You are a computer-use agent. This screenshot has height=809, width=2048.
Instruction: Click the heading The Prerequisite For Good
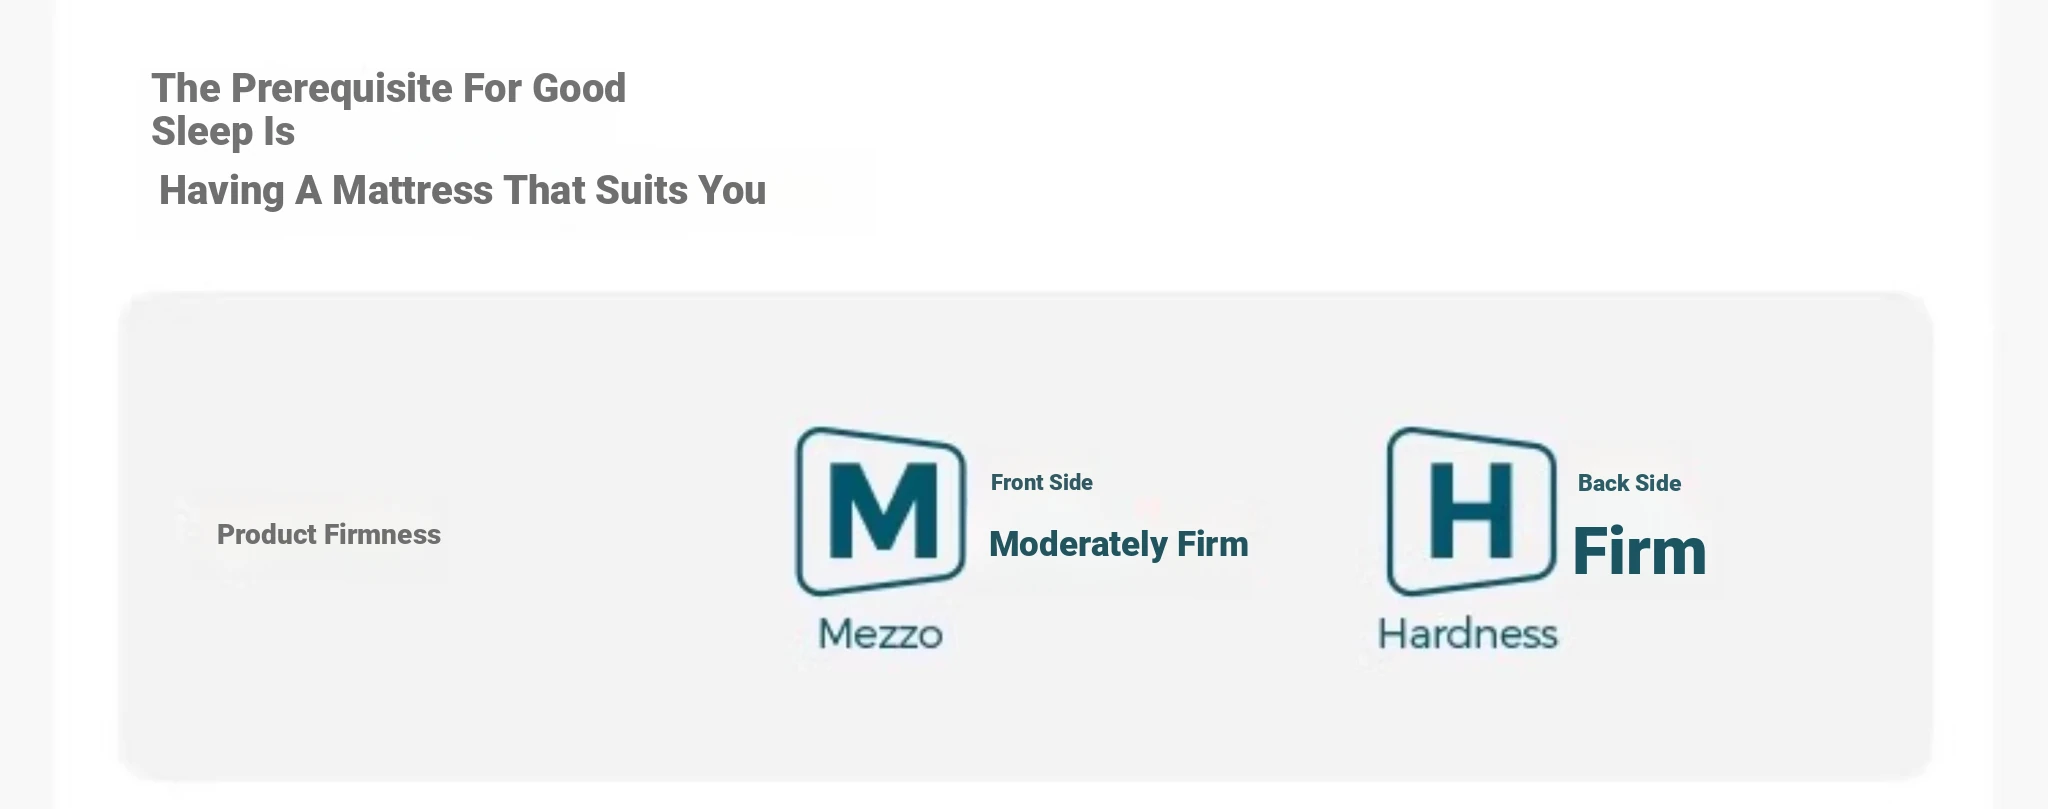coord(389,89)
